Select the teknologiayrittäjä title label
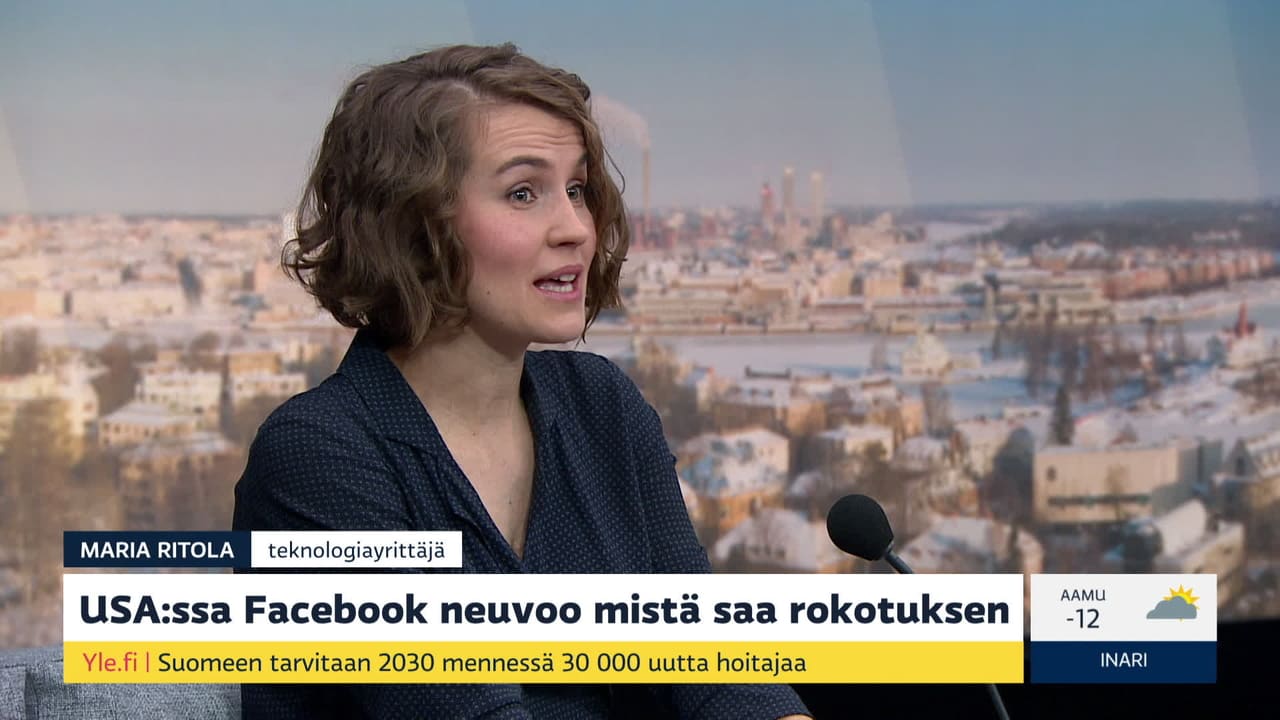This screenshot has width=1280, height=720. [356, 550]
